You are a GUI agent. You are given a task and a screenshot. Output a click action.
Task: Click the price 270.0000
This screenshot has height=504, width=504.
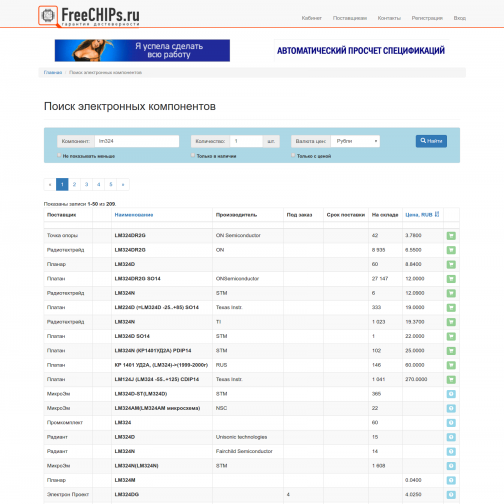point(416,379)
